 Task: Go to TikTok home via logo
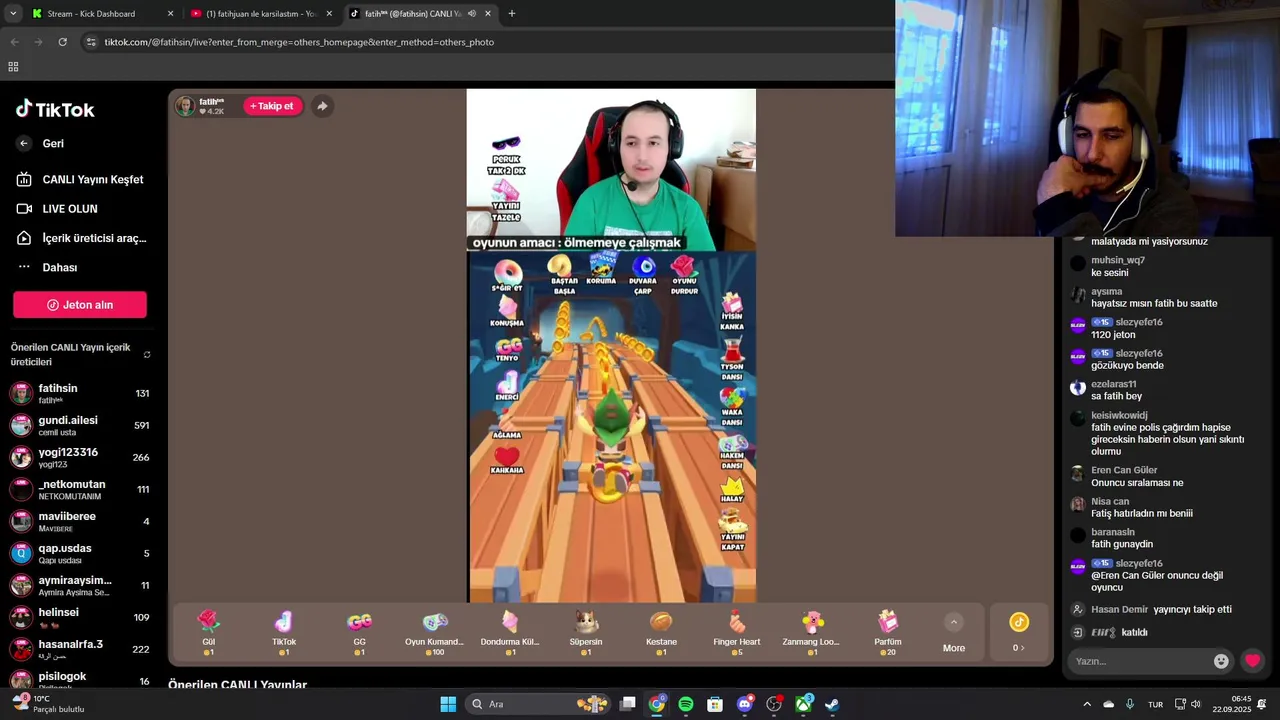point(55,109)
